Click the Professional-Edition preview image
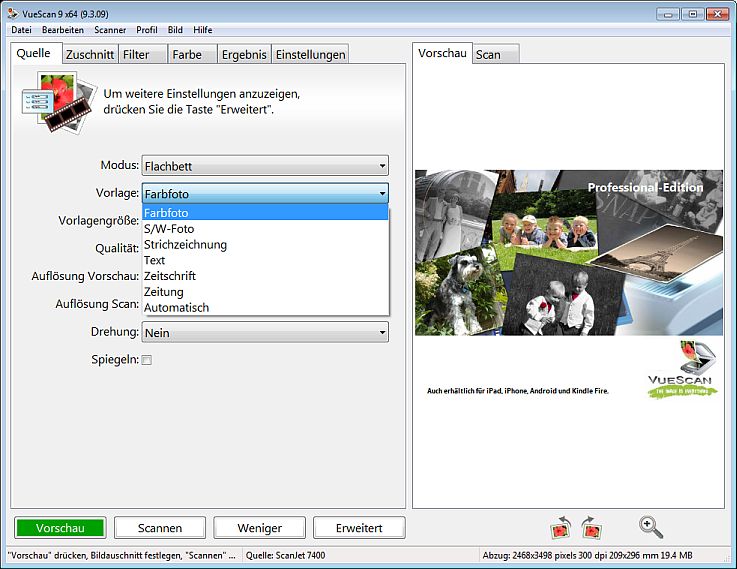737x569 pixels. (x=569, y=253)
